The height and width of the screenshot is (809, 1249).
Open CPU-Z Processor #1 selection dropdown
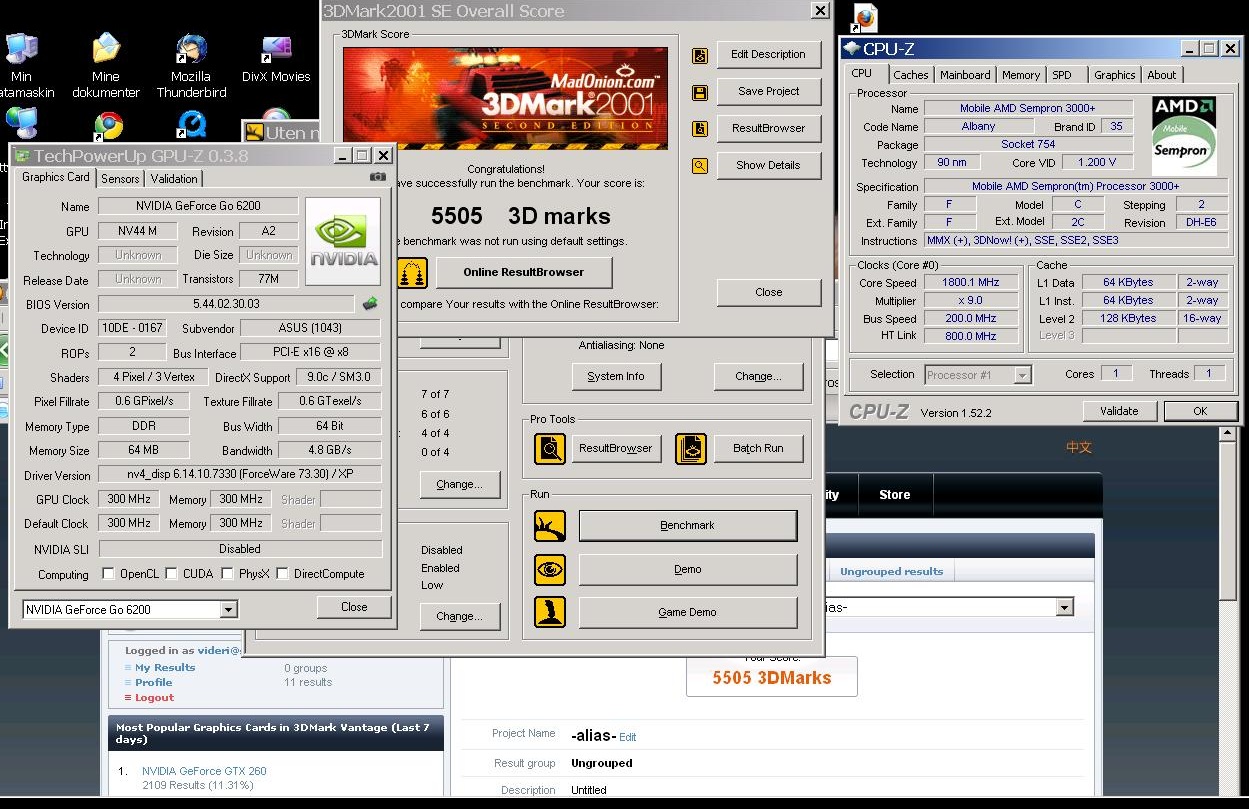[x=1022, y=375]
